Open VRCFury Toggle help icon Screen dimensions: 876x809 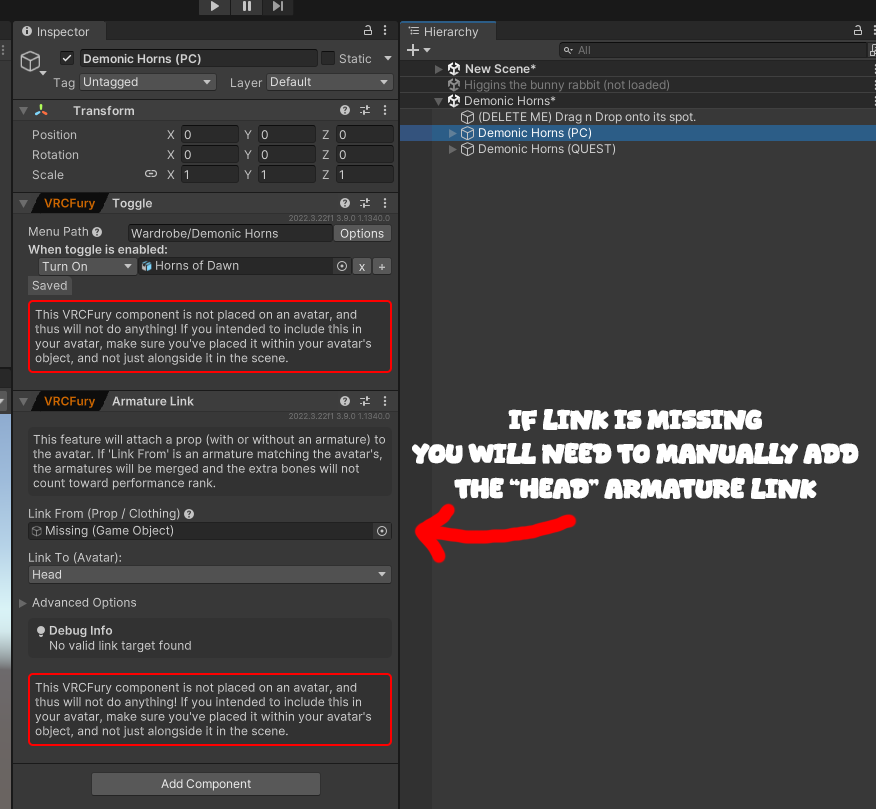point(345,203)
